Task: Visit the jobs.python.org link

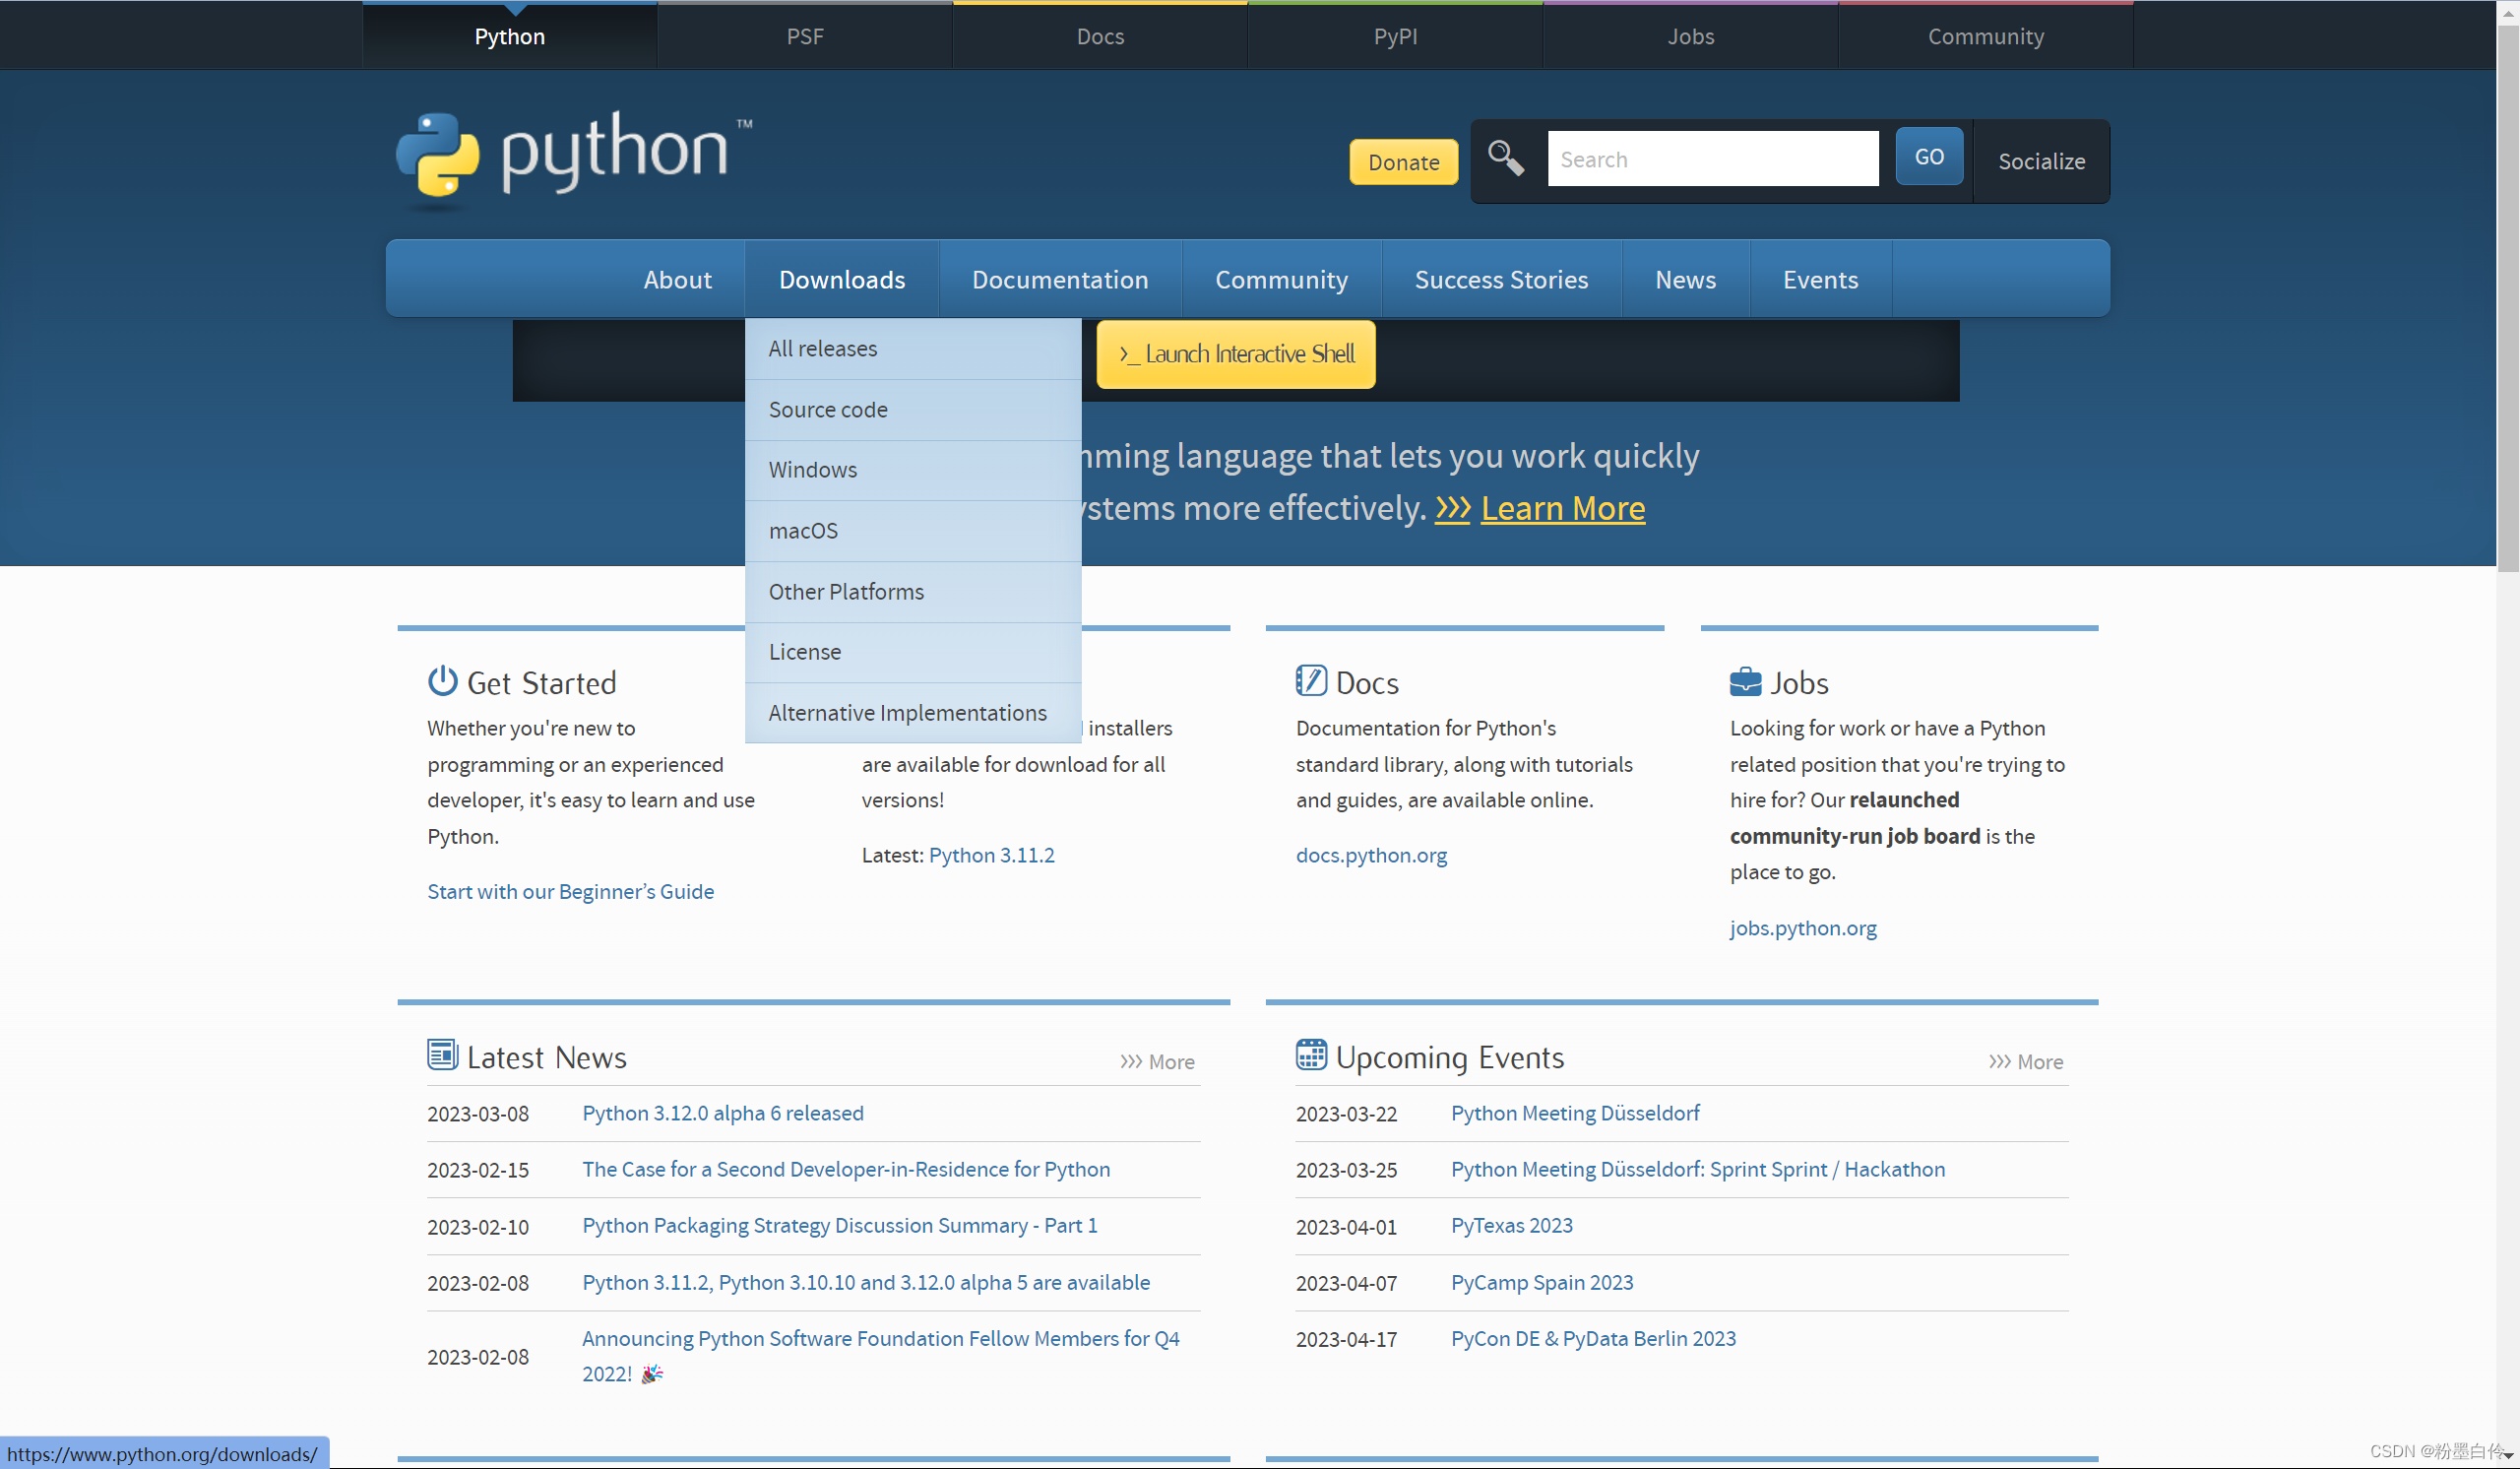Action: pyautogui.click(x=1803, y=928)
